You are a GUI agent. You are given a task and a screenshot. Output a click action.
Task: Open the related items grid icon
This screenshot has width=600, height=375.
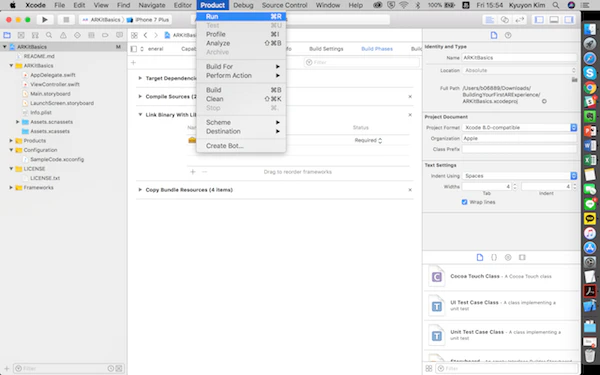tap(134, 35)
